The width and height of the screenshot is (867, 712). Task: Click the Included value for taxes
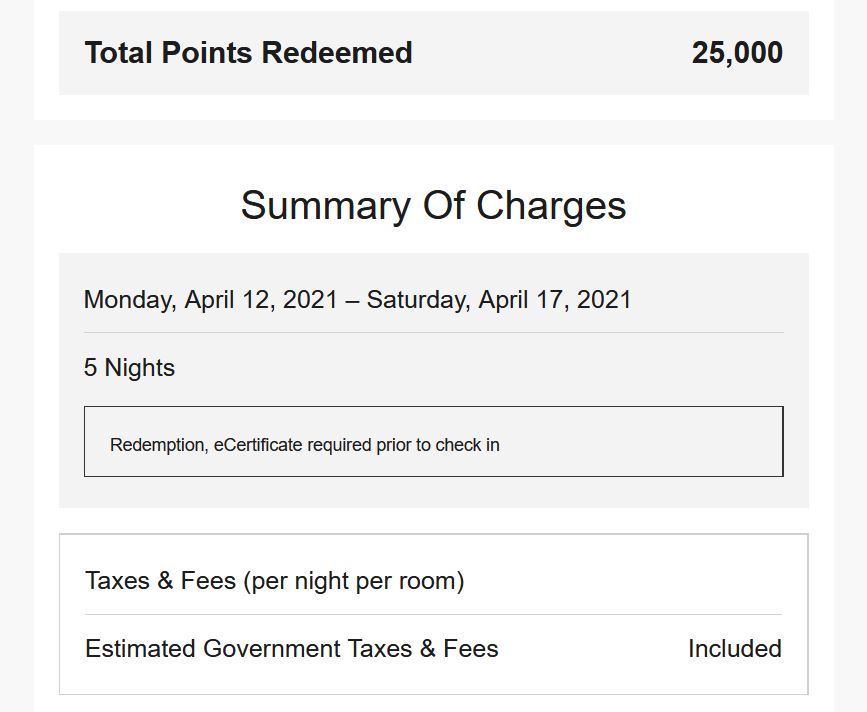pos(735,648)
